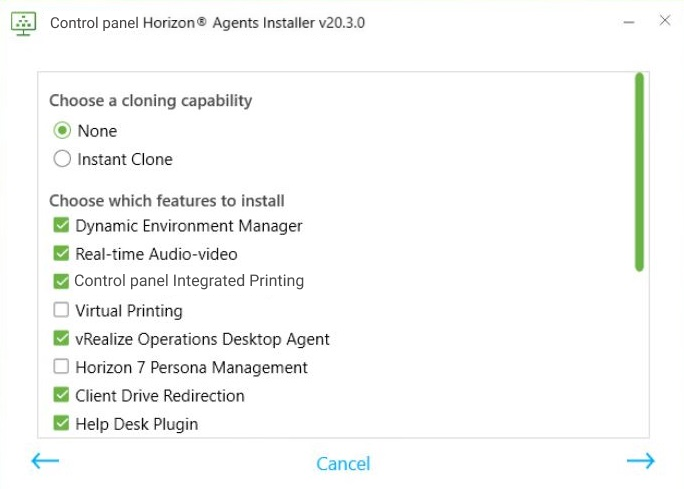Uncheck Control panel Integrated Printing

[x=61, y=281]
